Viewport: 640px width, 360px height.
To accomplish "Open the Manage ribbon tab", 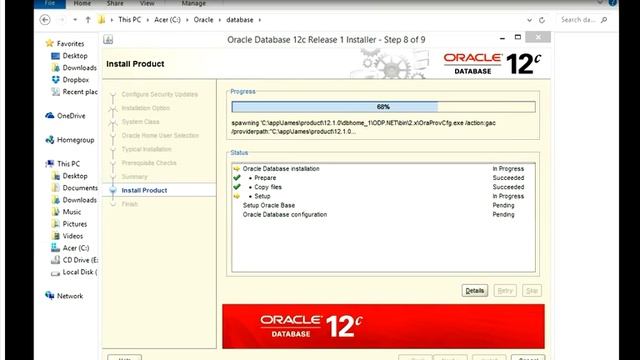I will coord(193,3).
